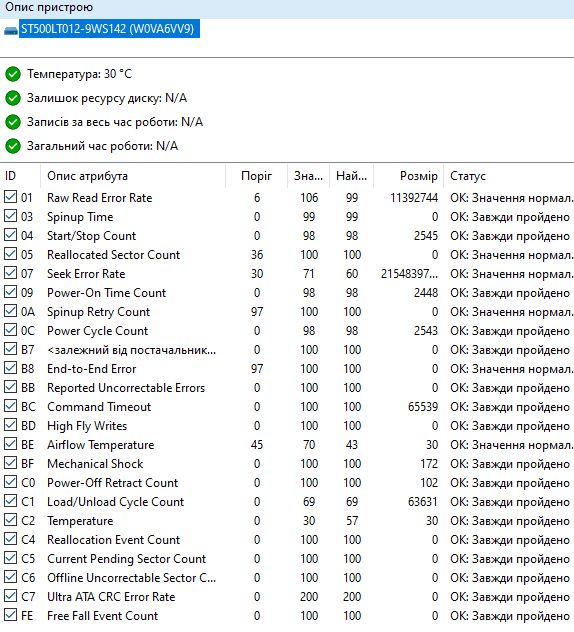Toggle the C4 Reallocation Event Count checkbox
This screenshot has height=632, width=574.
coord(10,539)
